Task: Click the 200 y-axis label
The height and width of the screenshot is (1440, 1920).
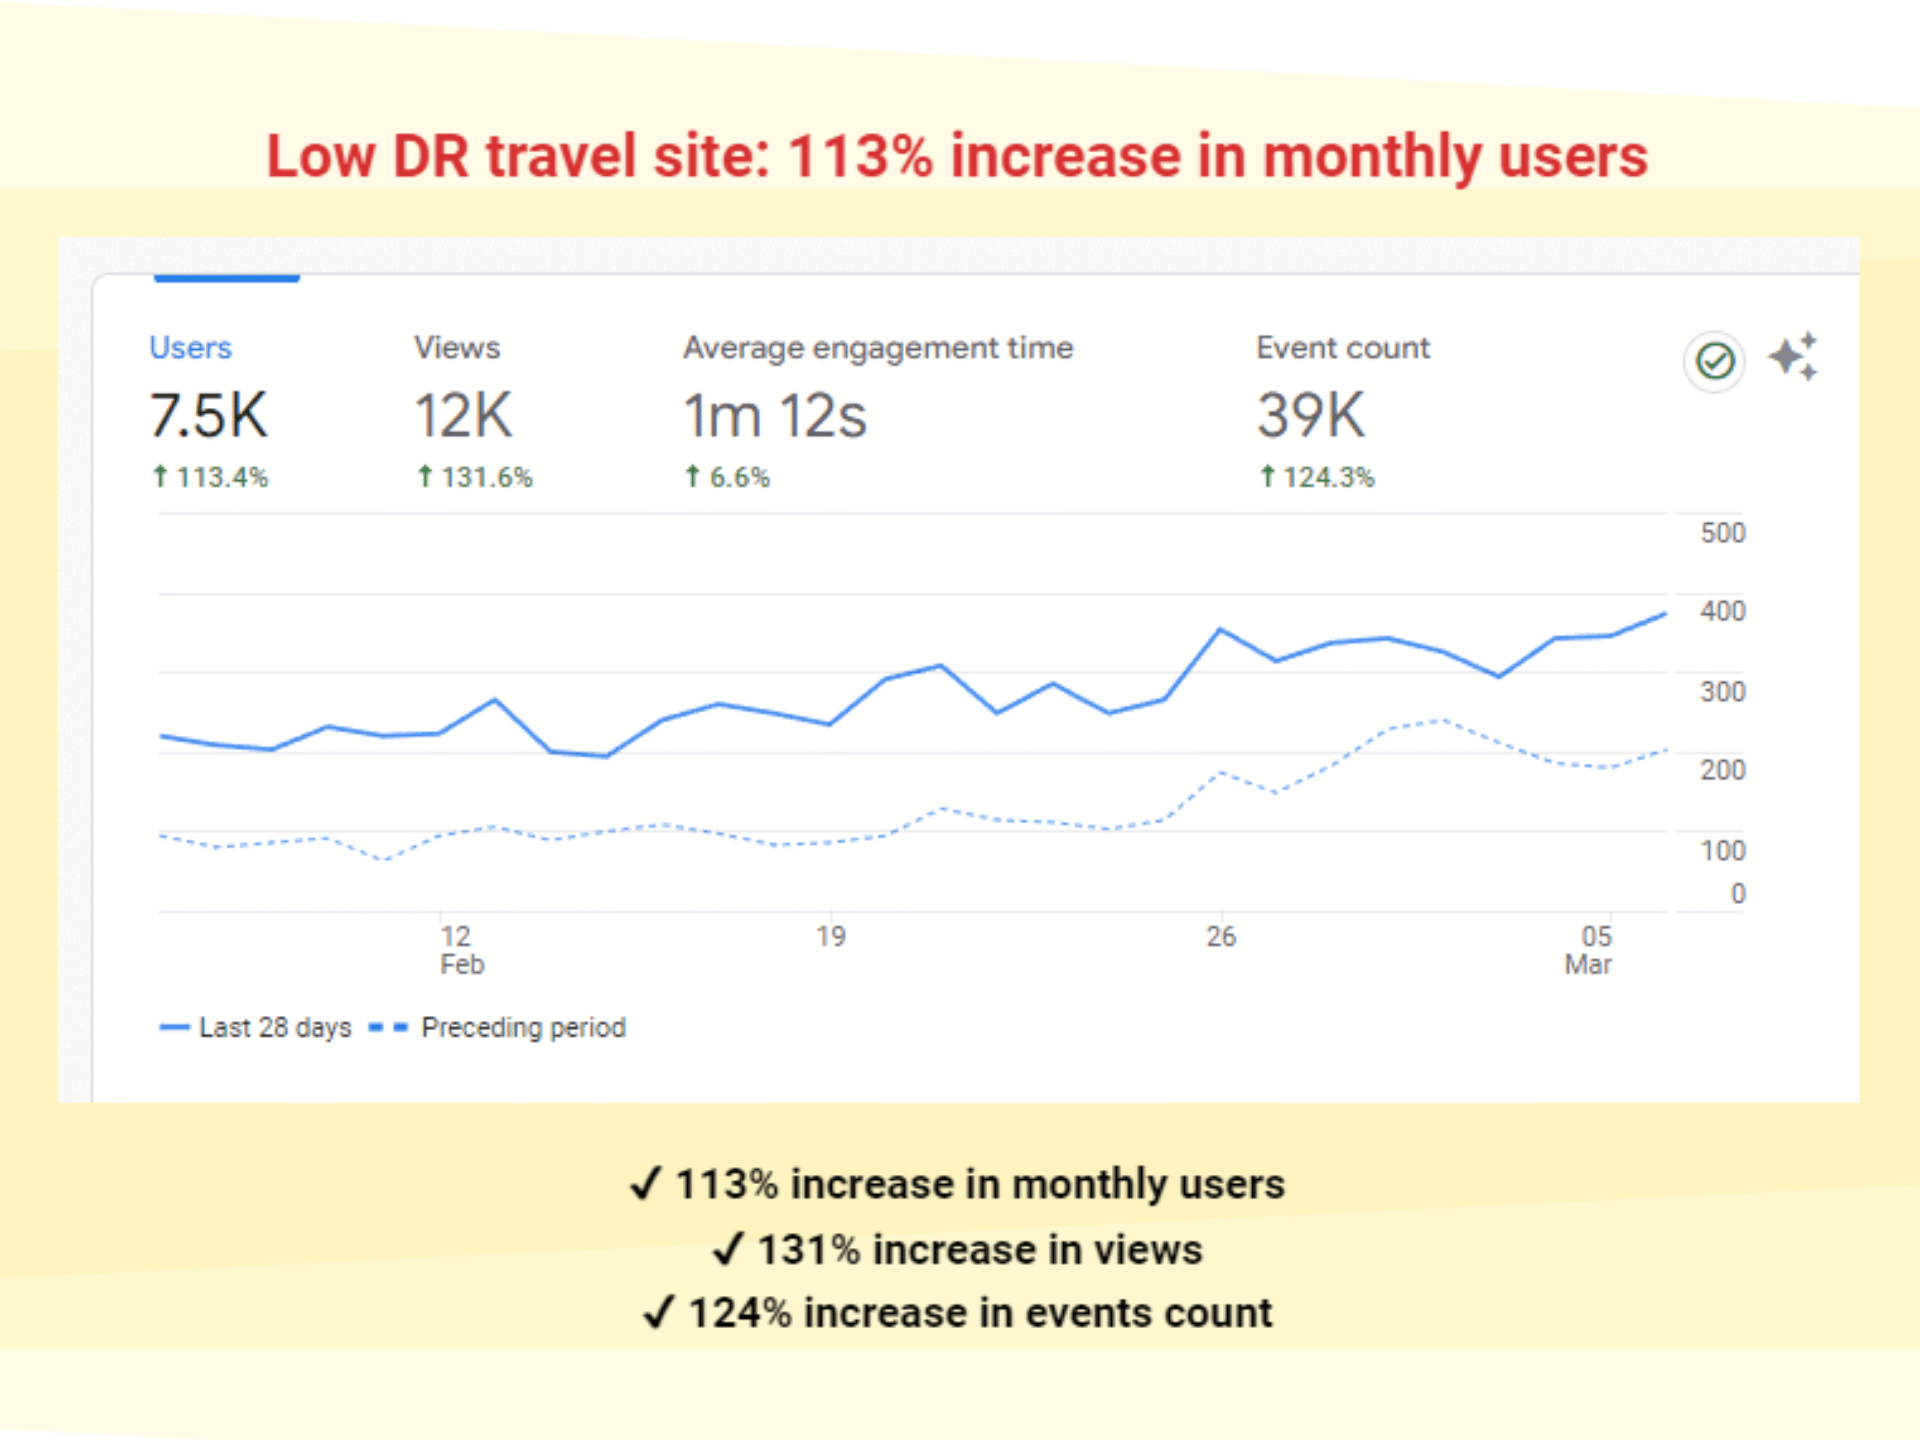Action: [1723, 770]
